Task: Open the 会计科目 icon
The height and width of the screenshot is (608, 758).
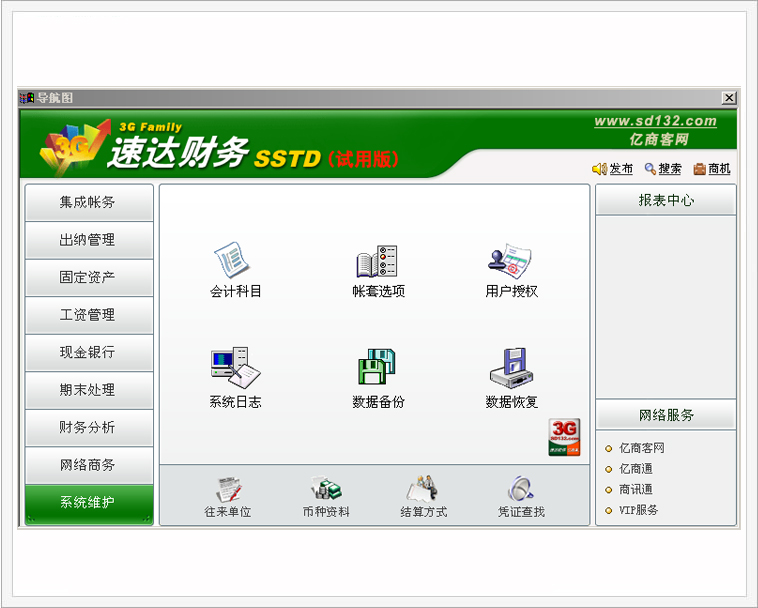Action: tap(233, 261)
